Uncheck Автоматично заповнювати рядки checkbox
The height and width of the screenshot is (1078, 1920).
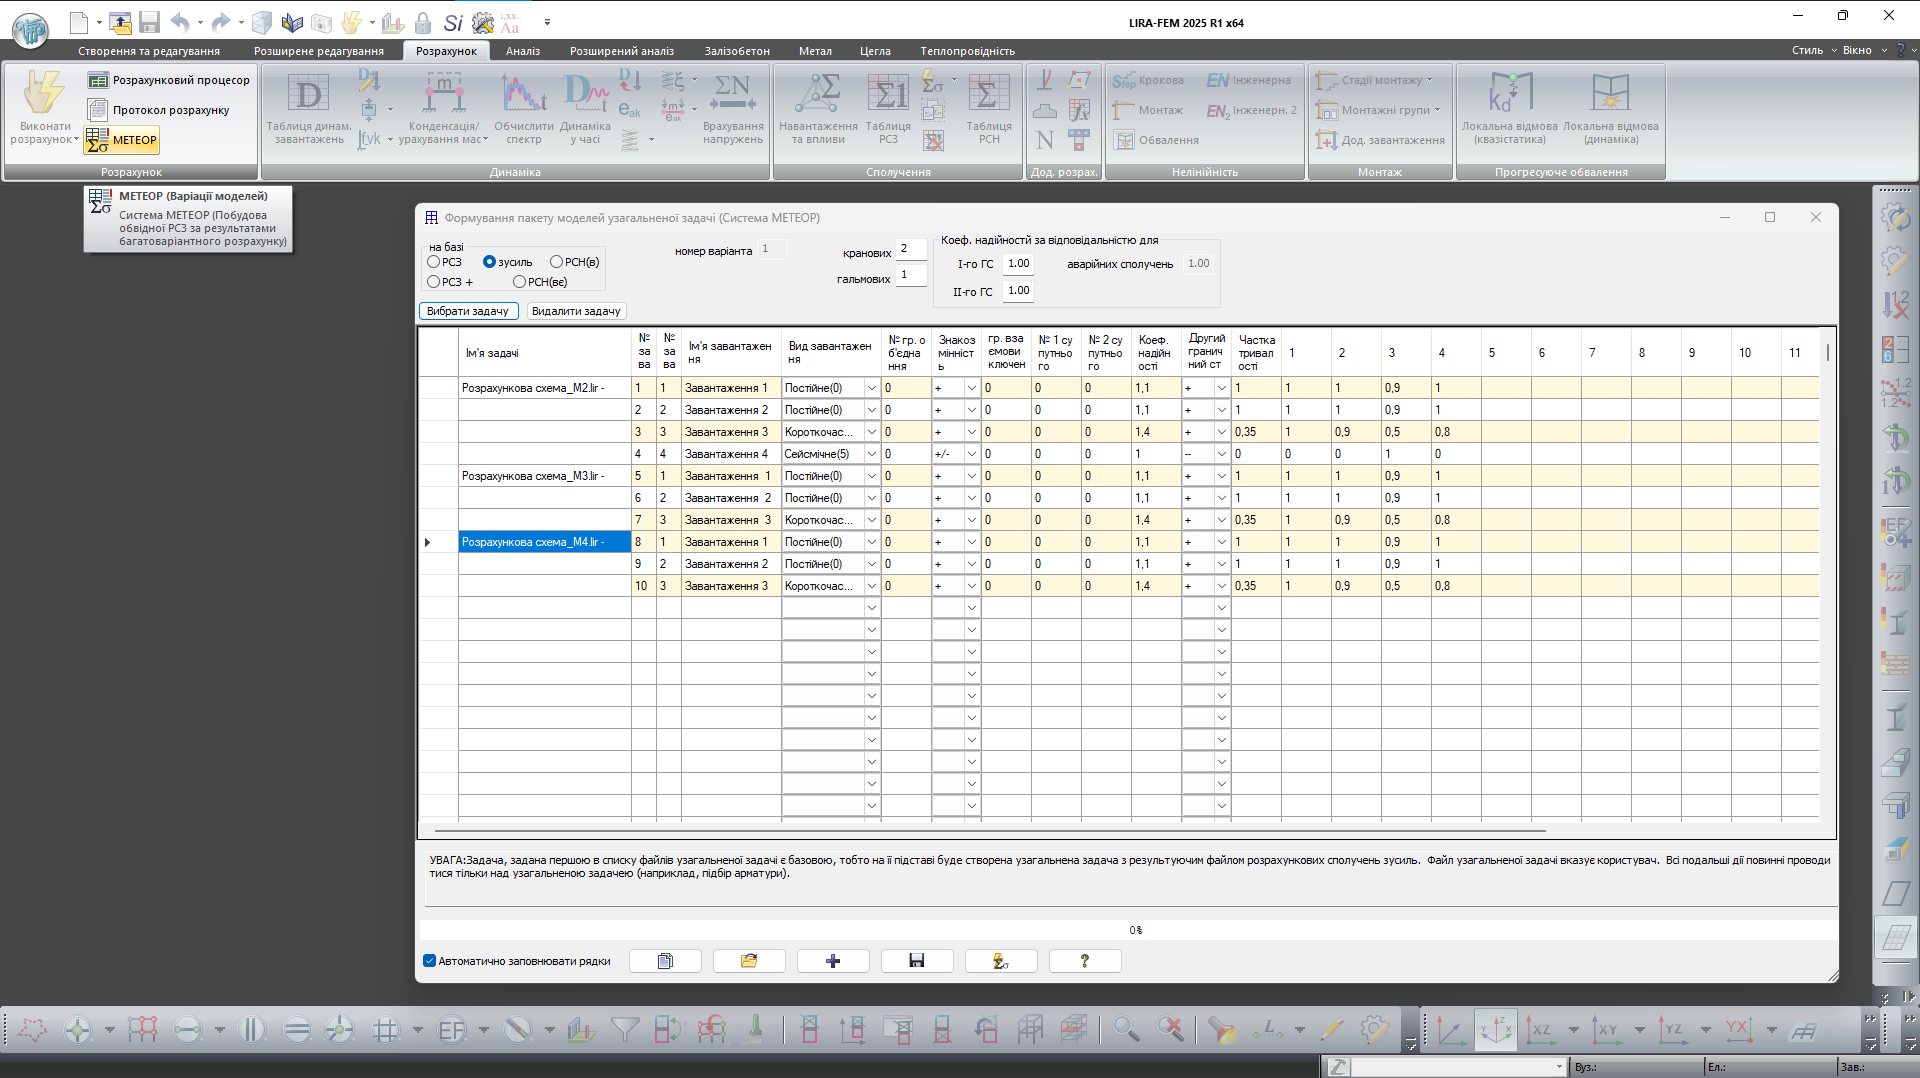(x=430, y=961)
